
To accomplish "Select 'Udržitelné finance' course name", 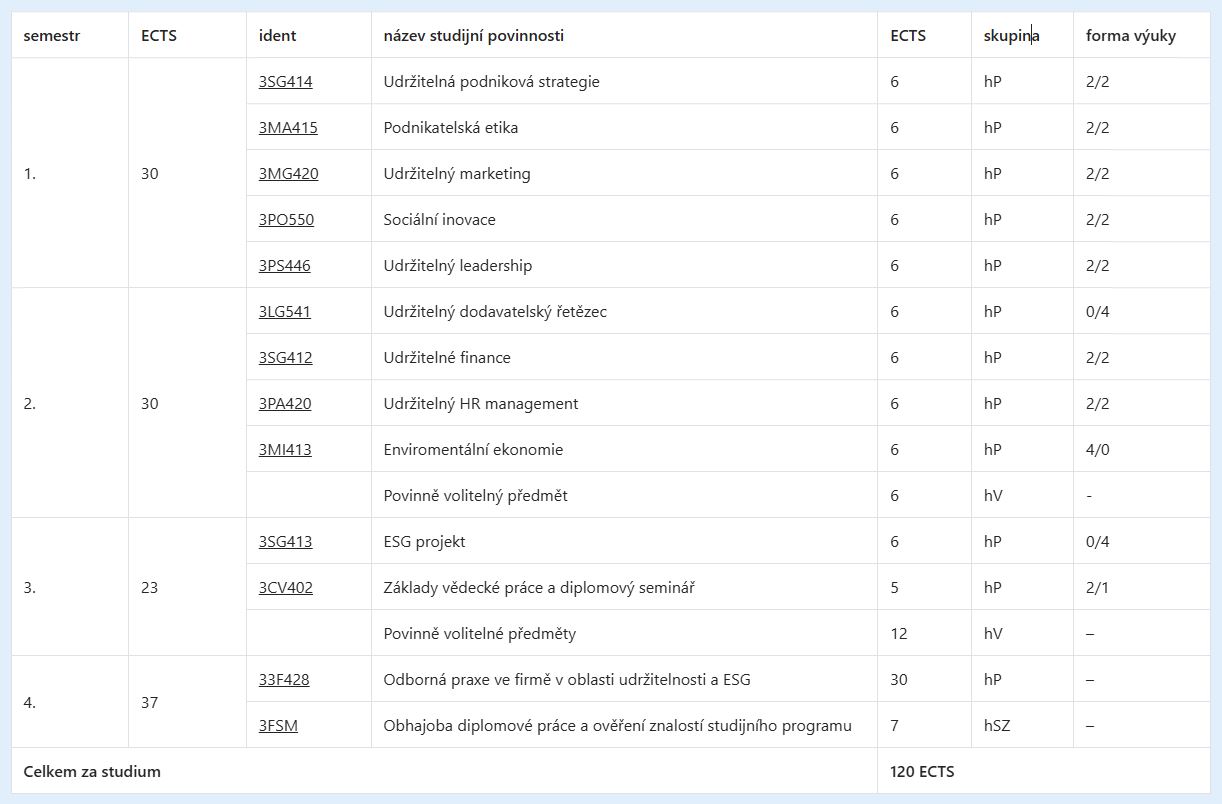I will [447, 358].
